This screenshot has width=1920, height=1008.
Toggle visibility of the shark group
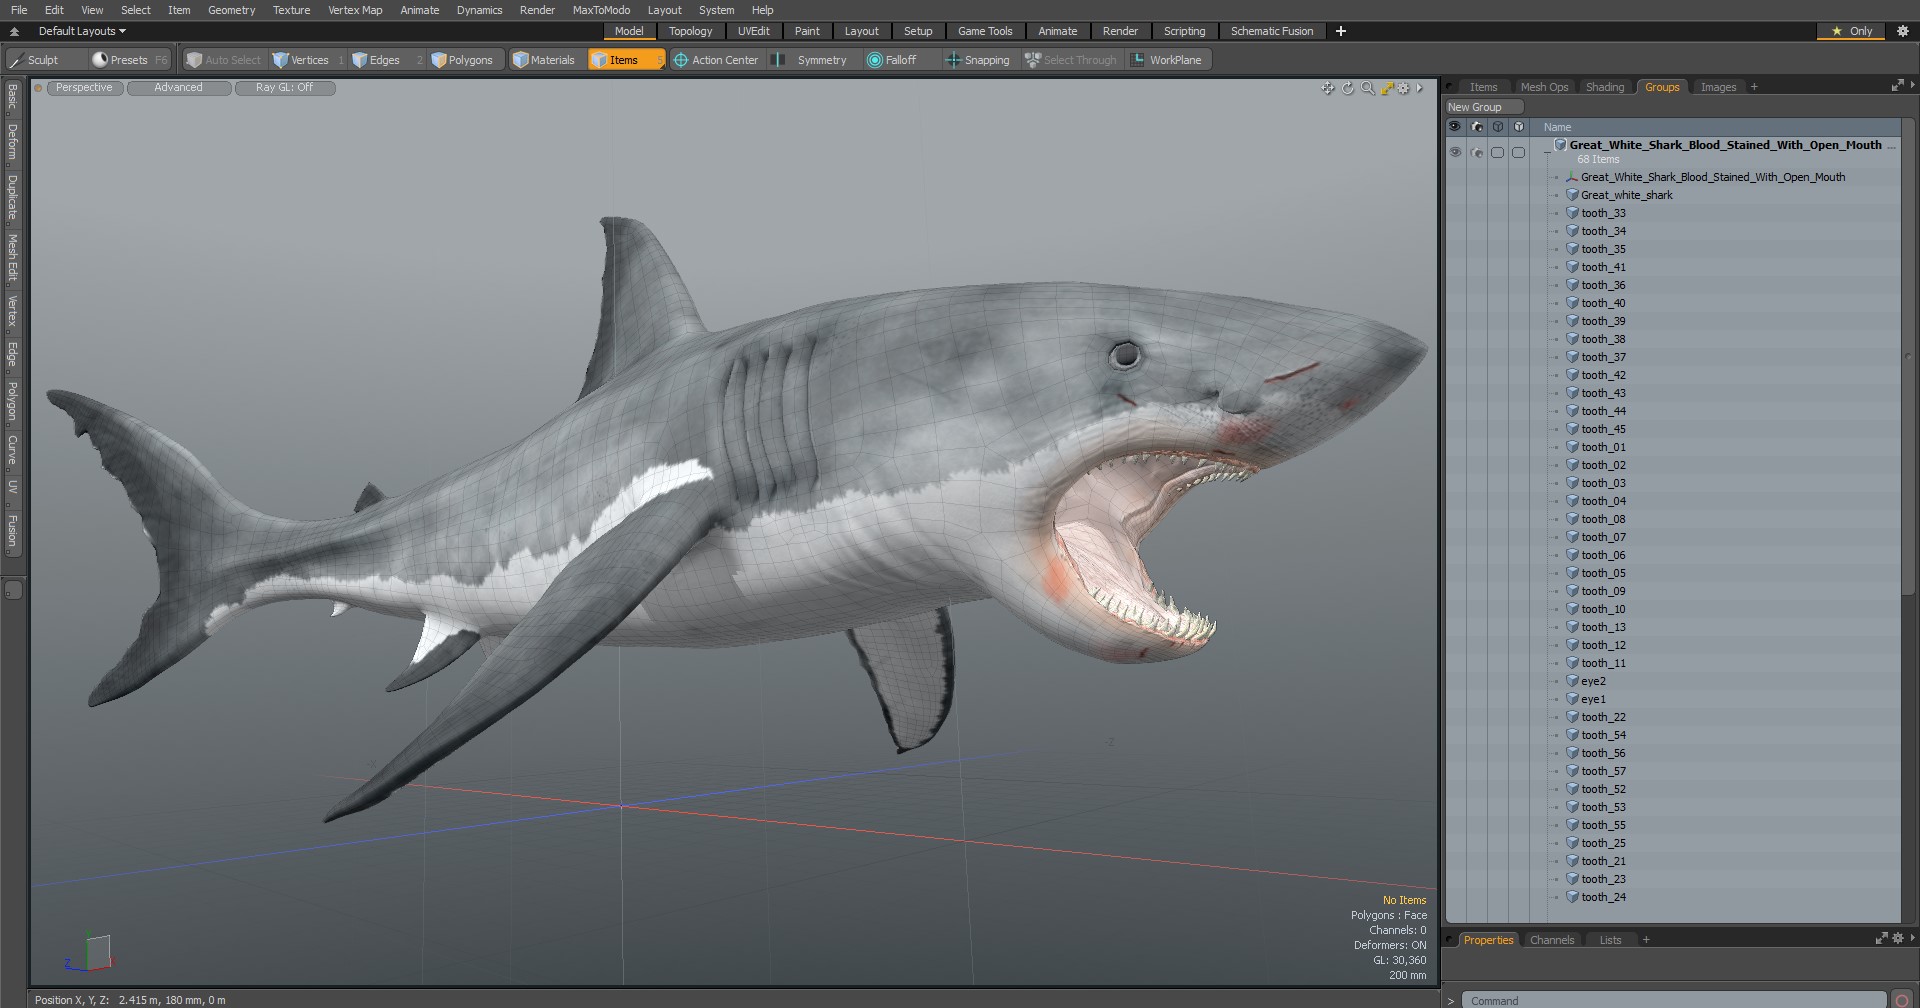1455,152
